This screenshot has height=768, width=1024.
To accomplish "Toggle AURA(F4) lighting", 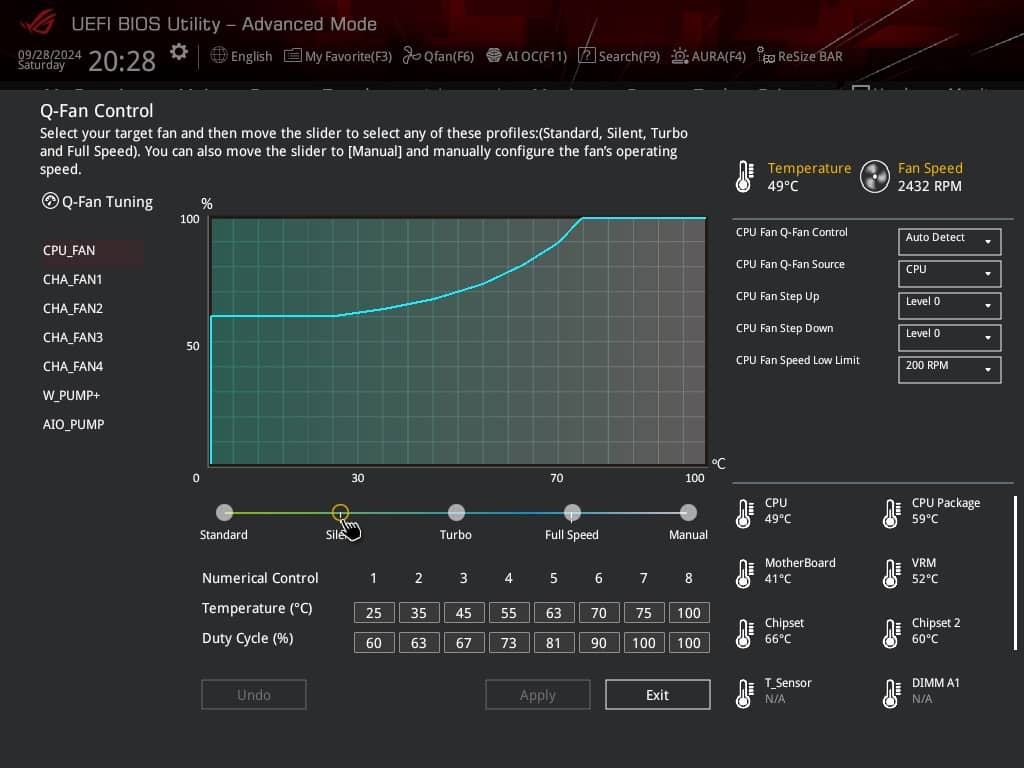I will click(x=709, y=56).
